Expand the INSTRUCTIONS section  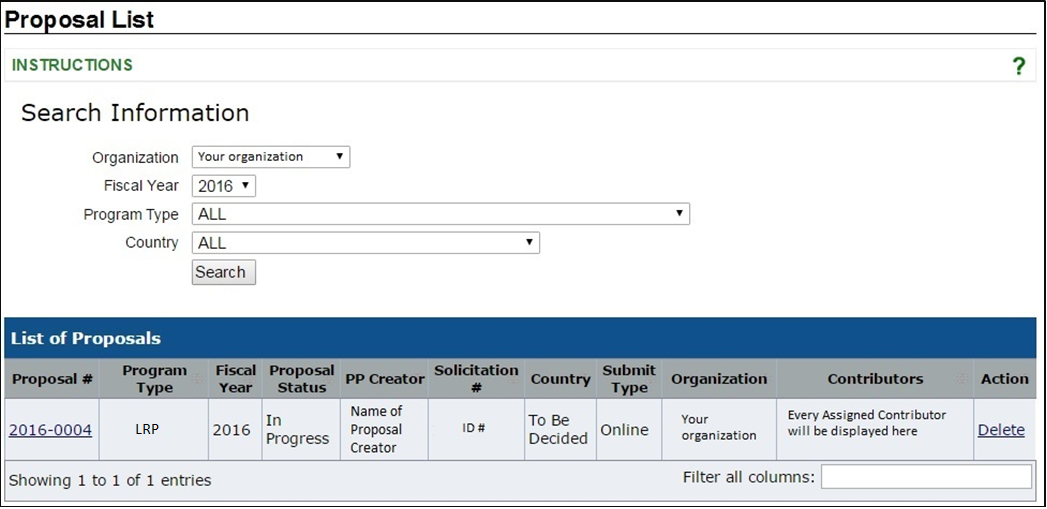72,65
